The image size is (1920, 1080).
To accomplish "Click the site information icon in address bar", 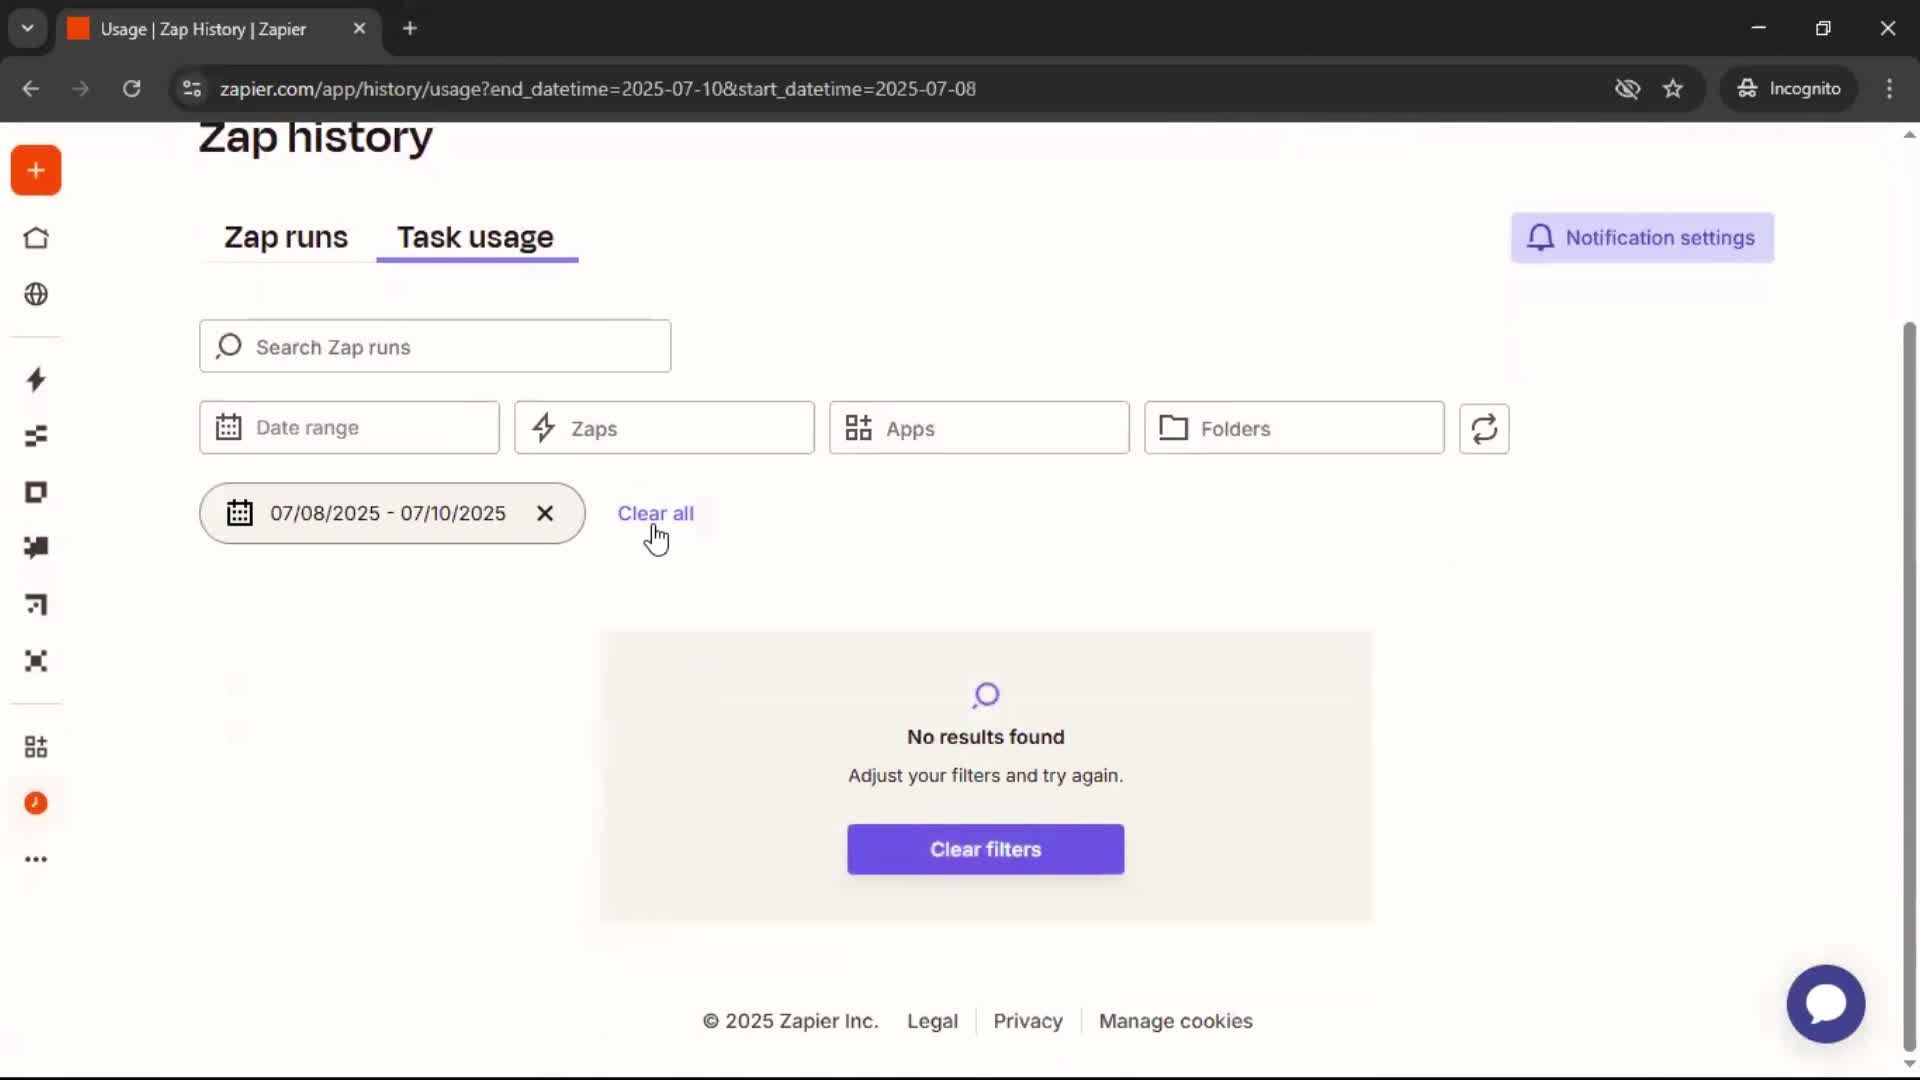I will coord(192,88).
